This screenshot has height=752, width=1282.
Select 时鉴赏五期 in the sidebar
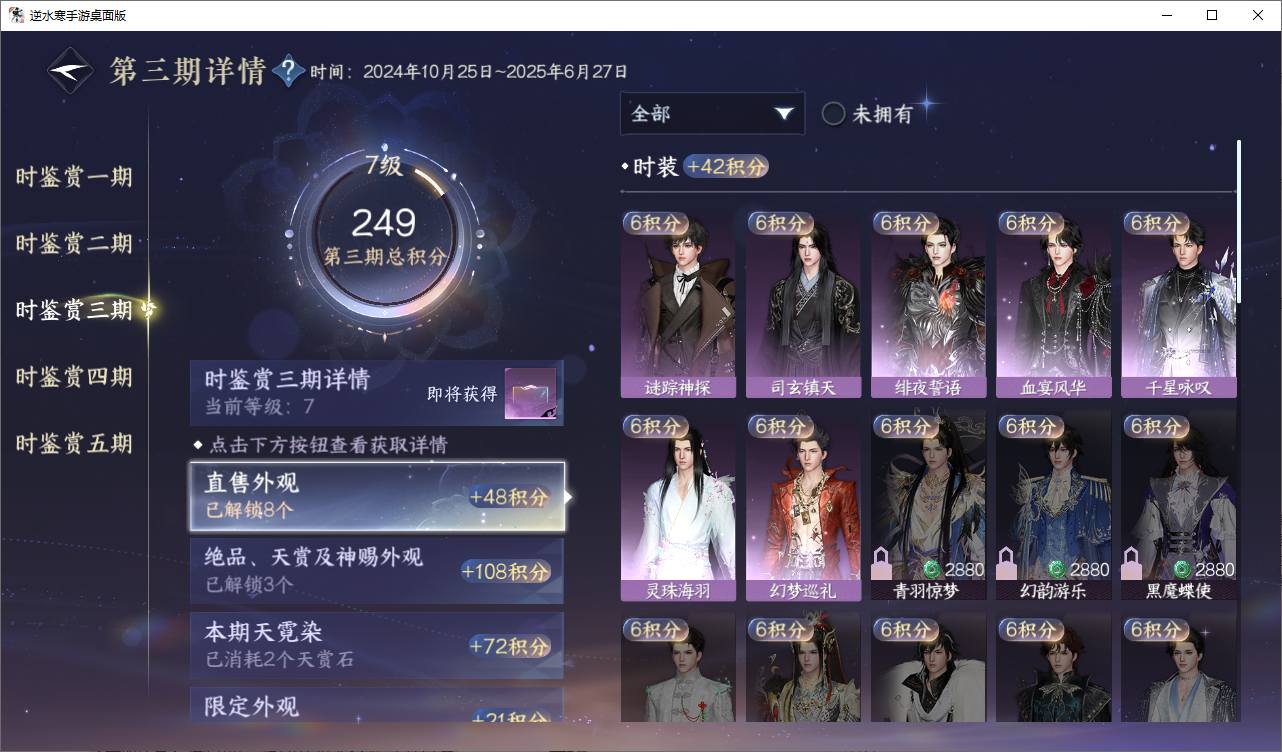[x=74, y=443]
